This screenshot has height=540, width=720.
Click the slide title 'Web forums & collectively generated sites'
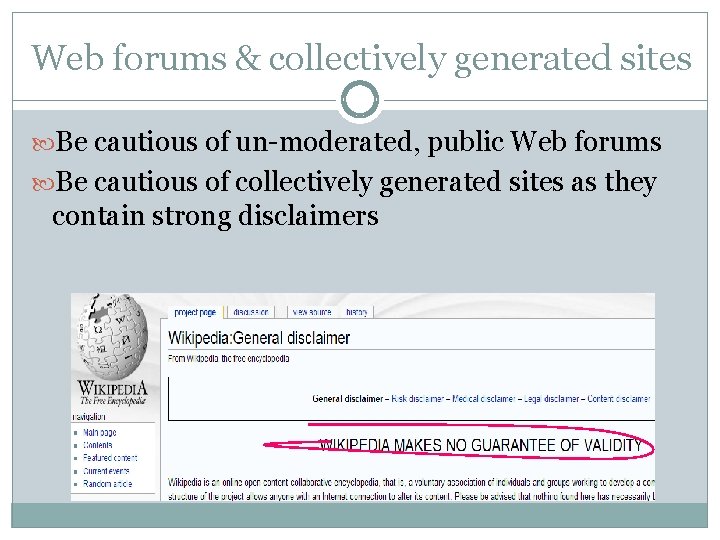[361, 58]
